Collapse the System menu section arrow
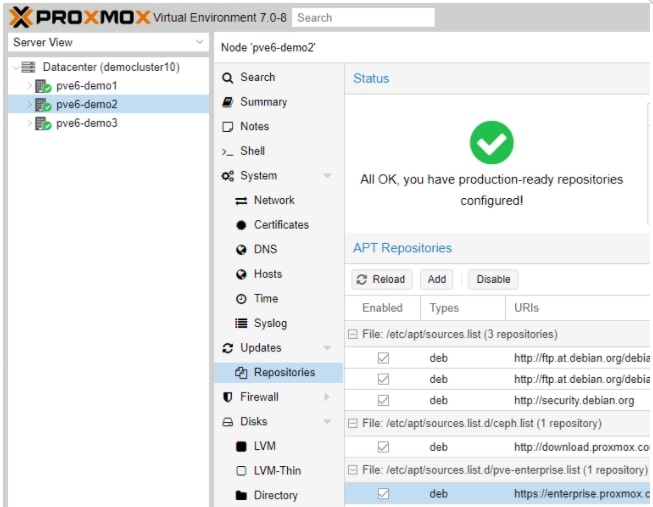Screen dimensions: 653x507 327,176
